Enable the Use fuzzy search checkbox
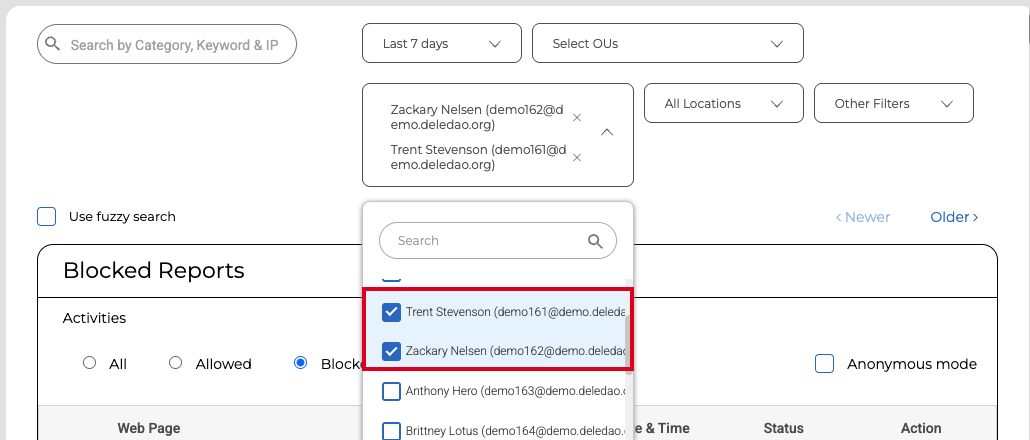The image size is (1030, 440). coord(47,217)
